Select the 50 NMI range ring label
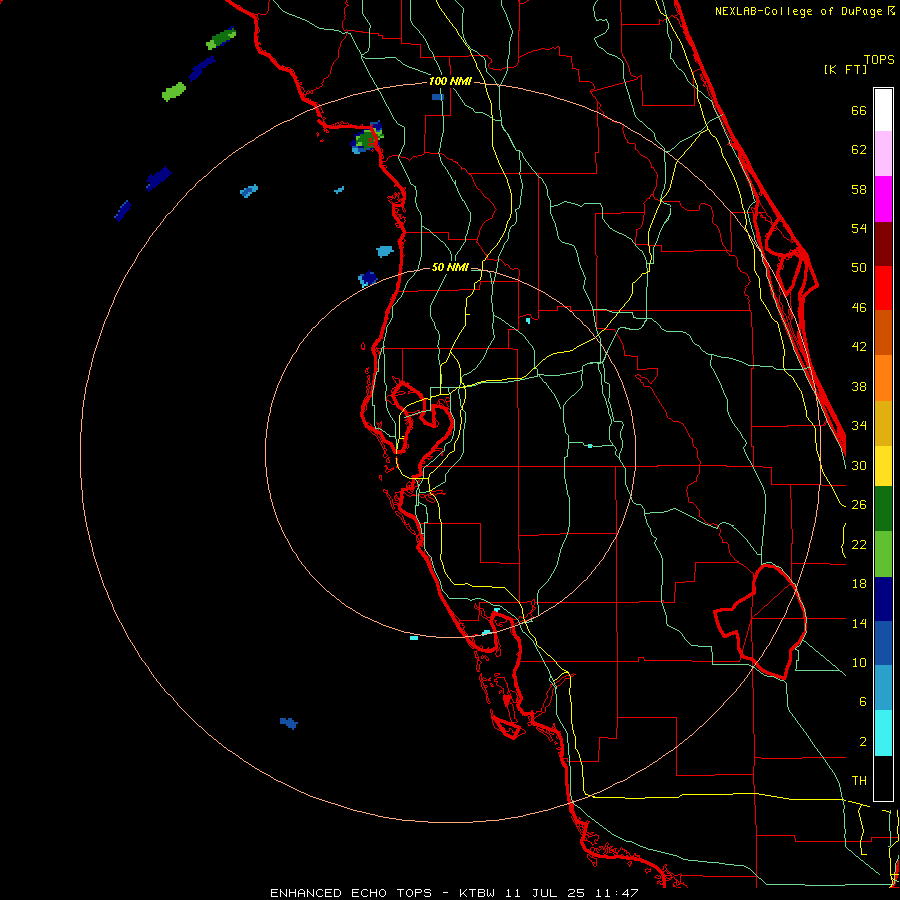 (450, 267)
